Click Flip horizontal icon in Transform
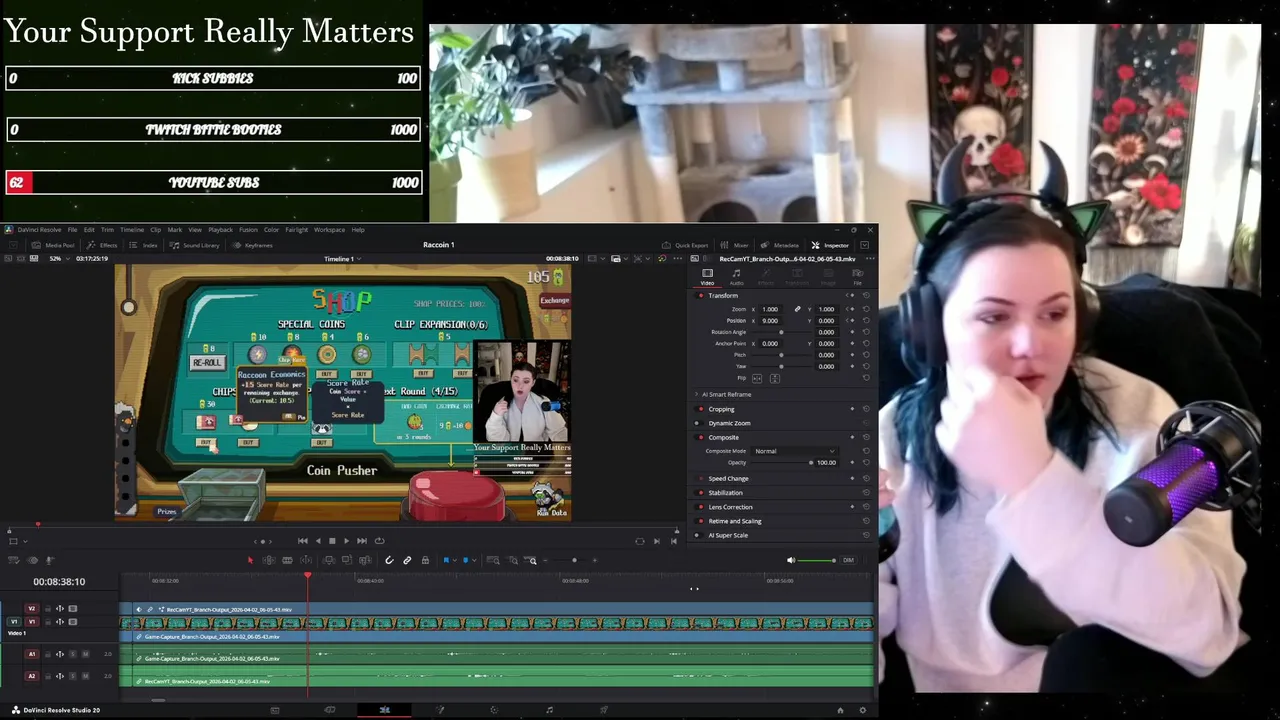 point(757,378)
